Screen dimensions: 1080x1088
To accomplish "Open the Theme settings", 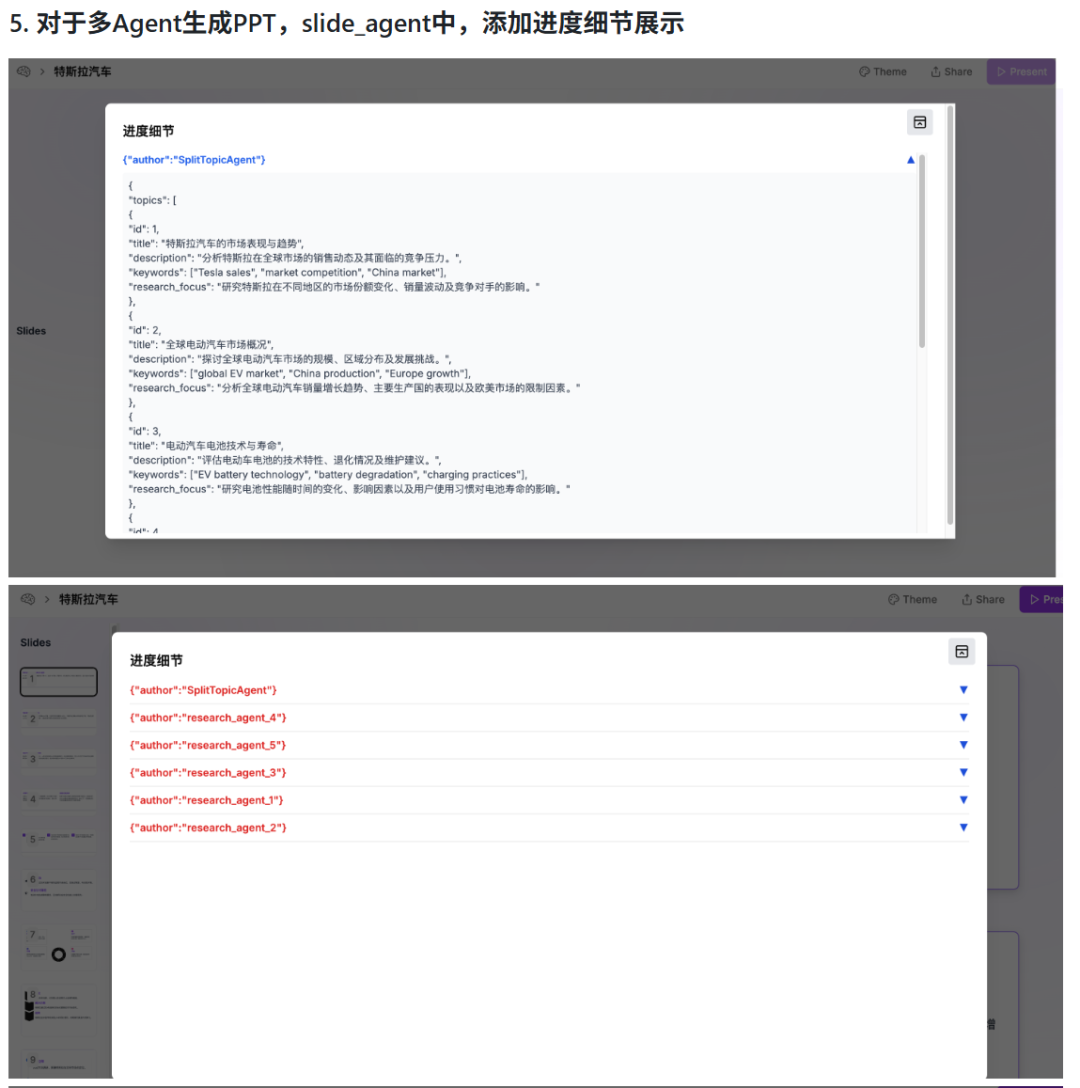I will 884,71.
